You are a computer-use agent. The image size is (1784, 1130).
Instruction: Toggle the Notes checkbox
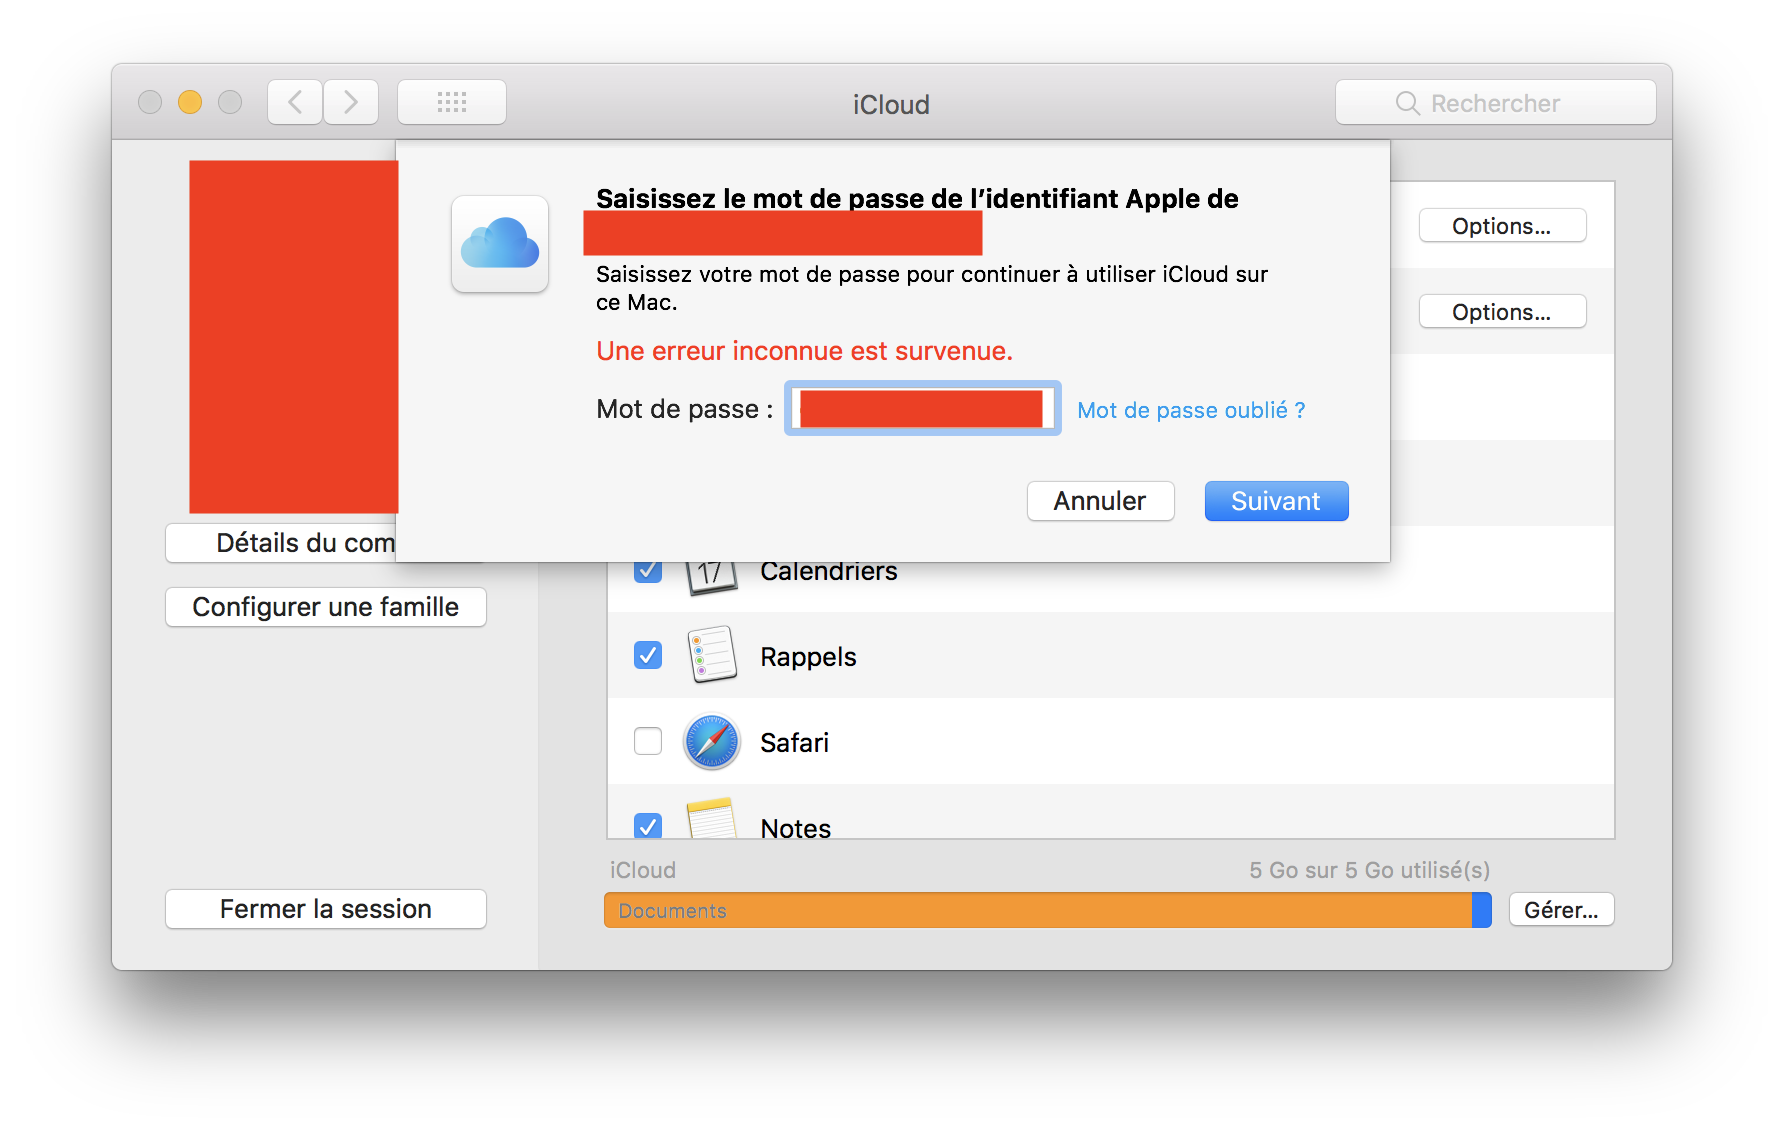tap(648, 826)
